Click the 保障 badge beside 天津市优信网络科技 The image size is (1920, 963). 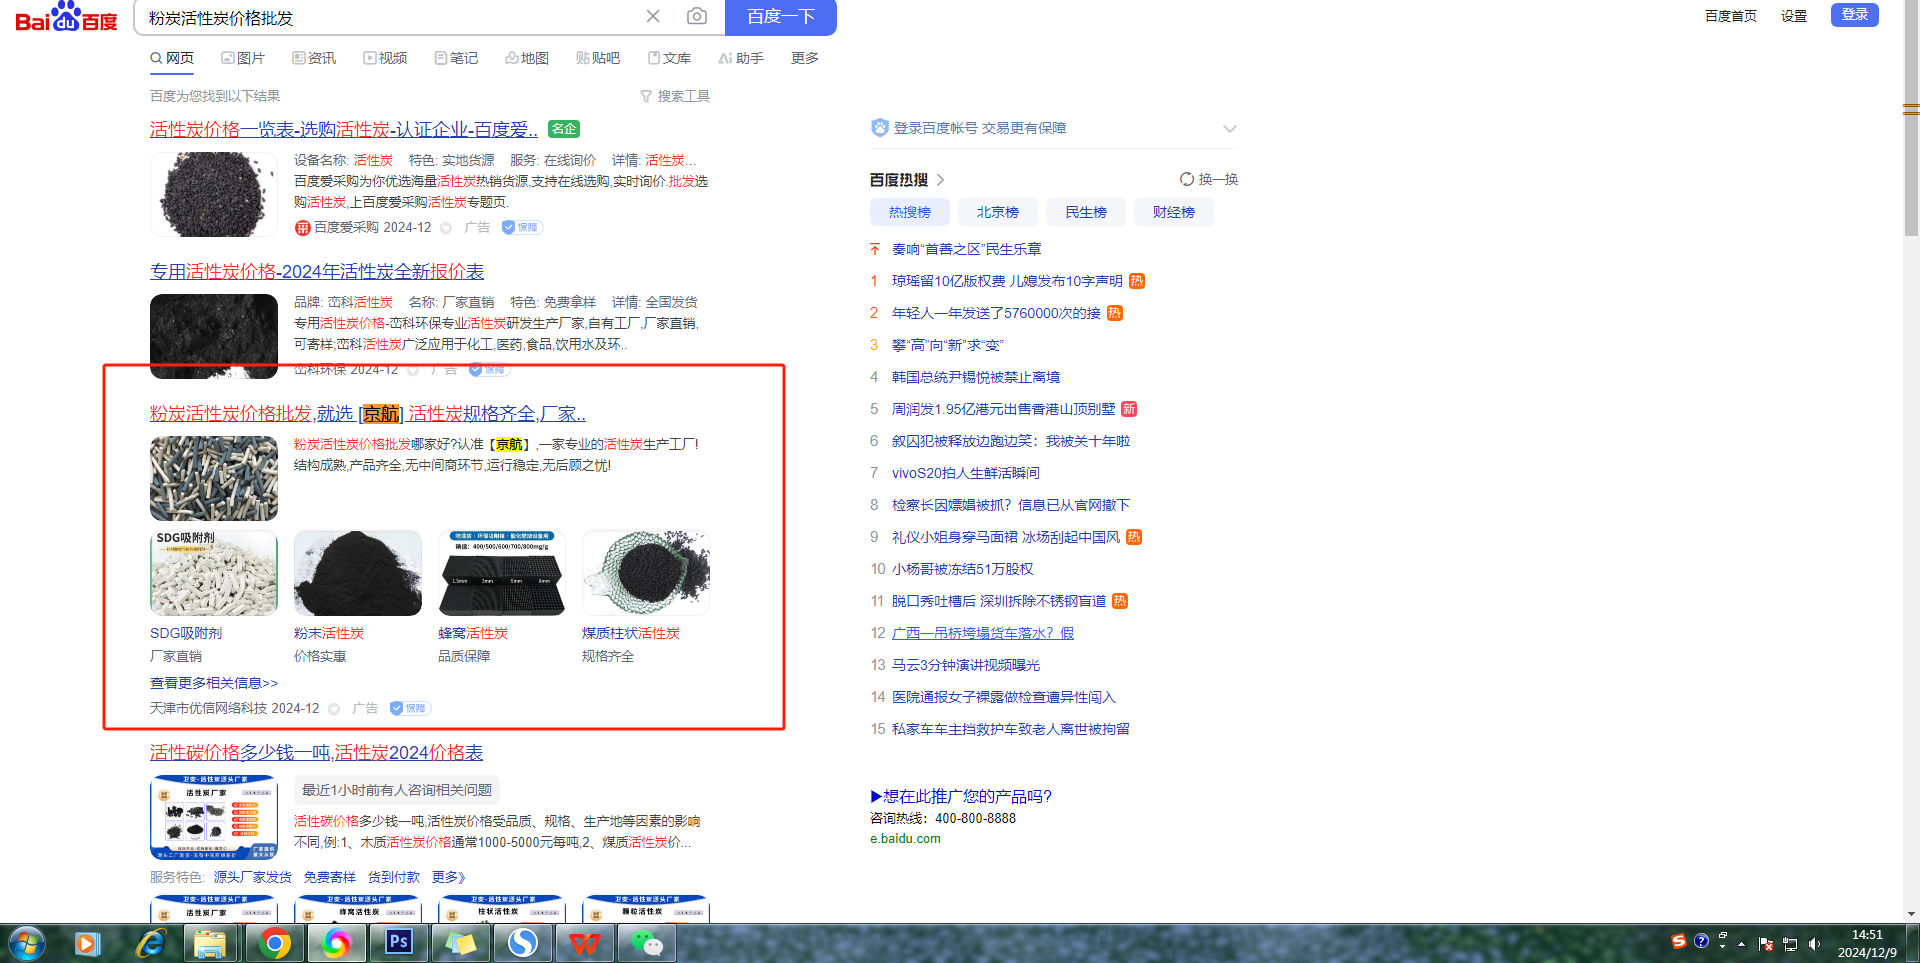[x=410, y=708]
